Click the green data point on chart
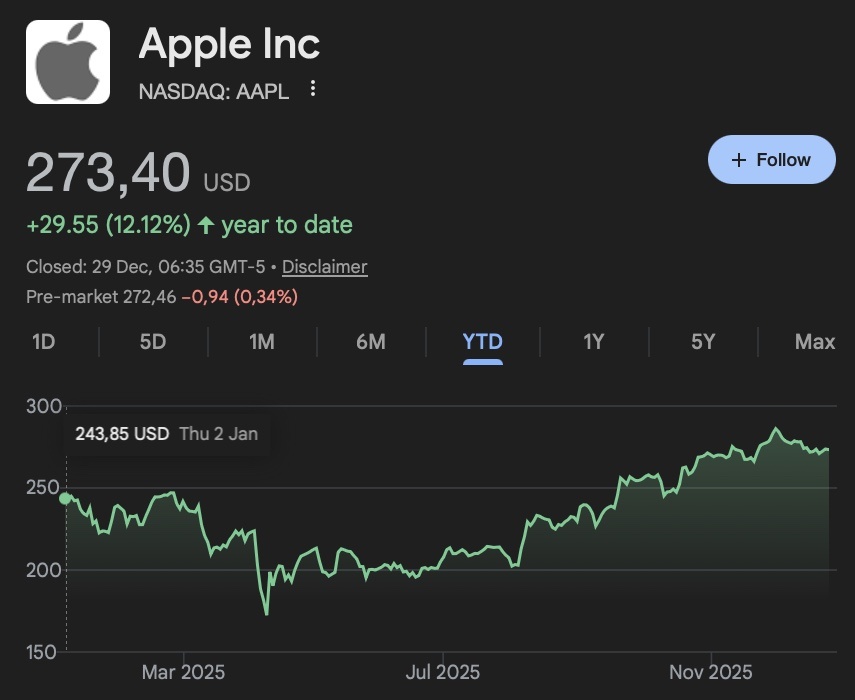 [x=66, y=498]
